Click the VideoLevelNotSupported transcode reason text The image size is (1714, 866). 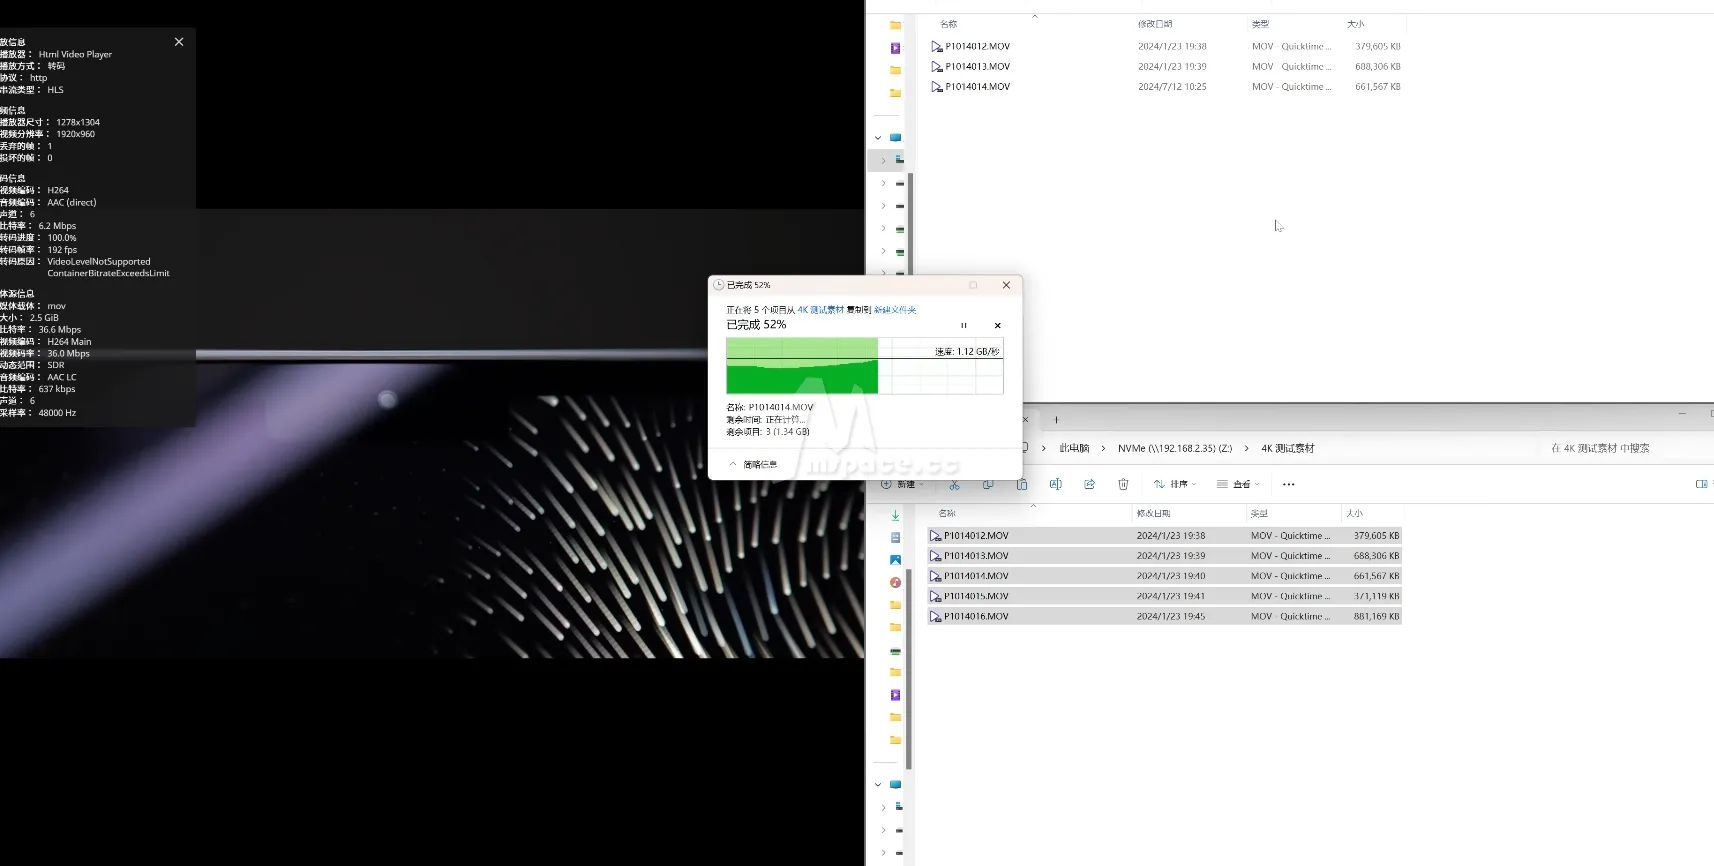coord(99,262)
